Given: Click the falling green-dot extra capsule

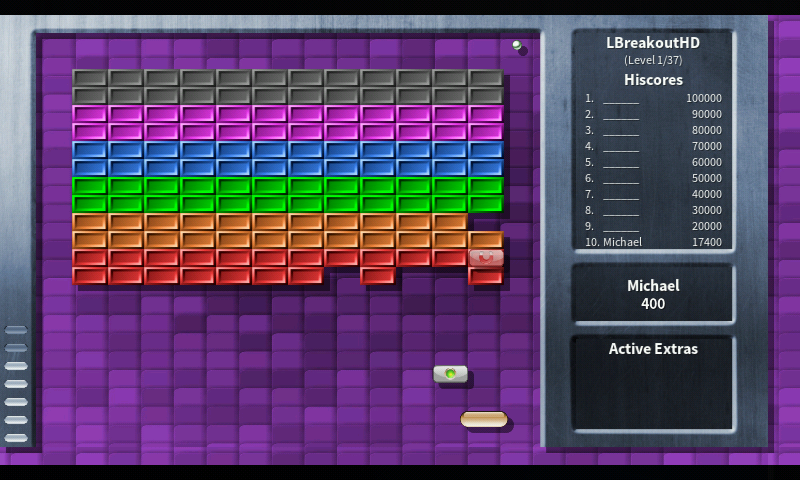Looking at the screenshot, I should coord(450,374).
